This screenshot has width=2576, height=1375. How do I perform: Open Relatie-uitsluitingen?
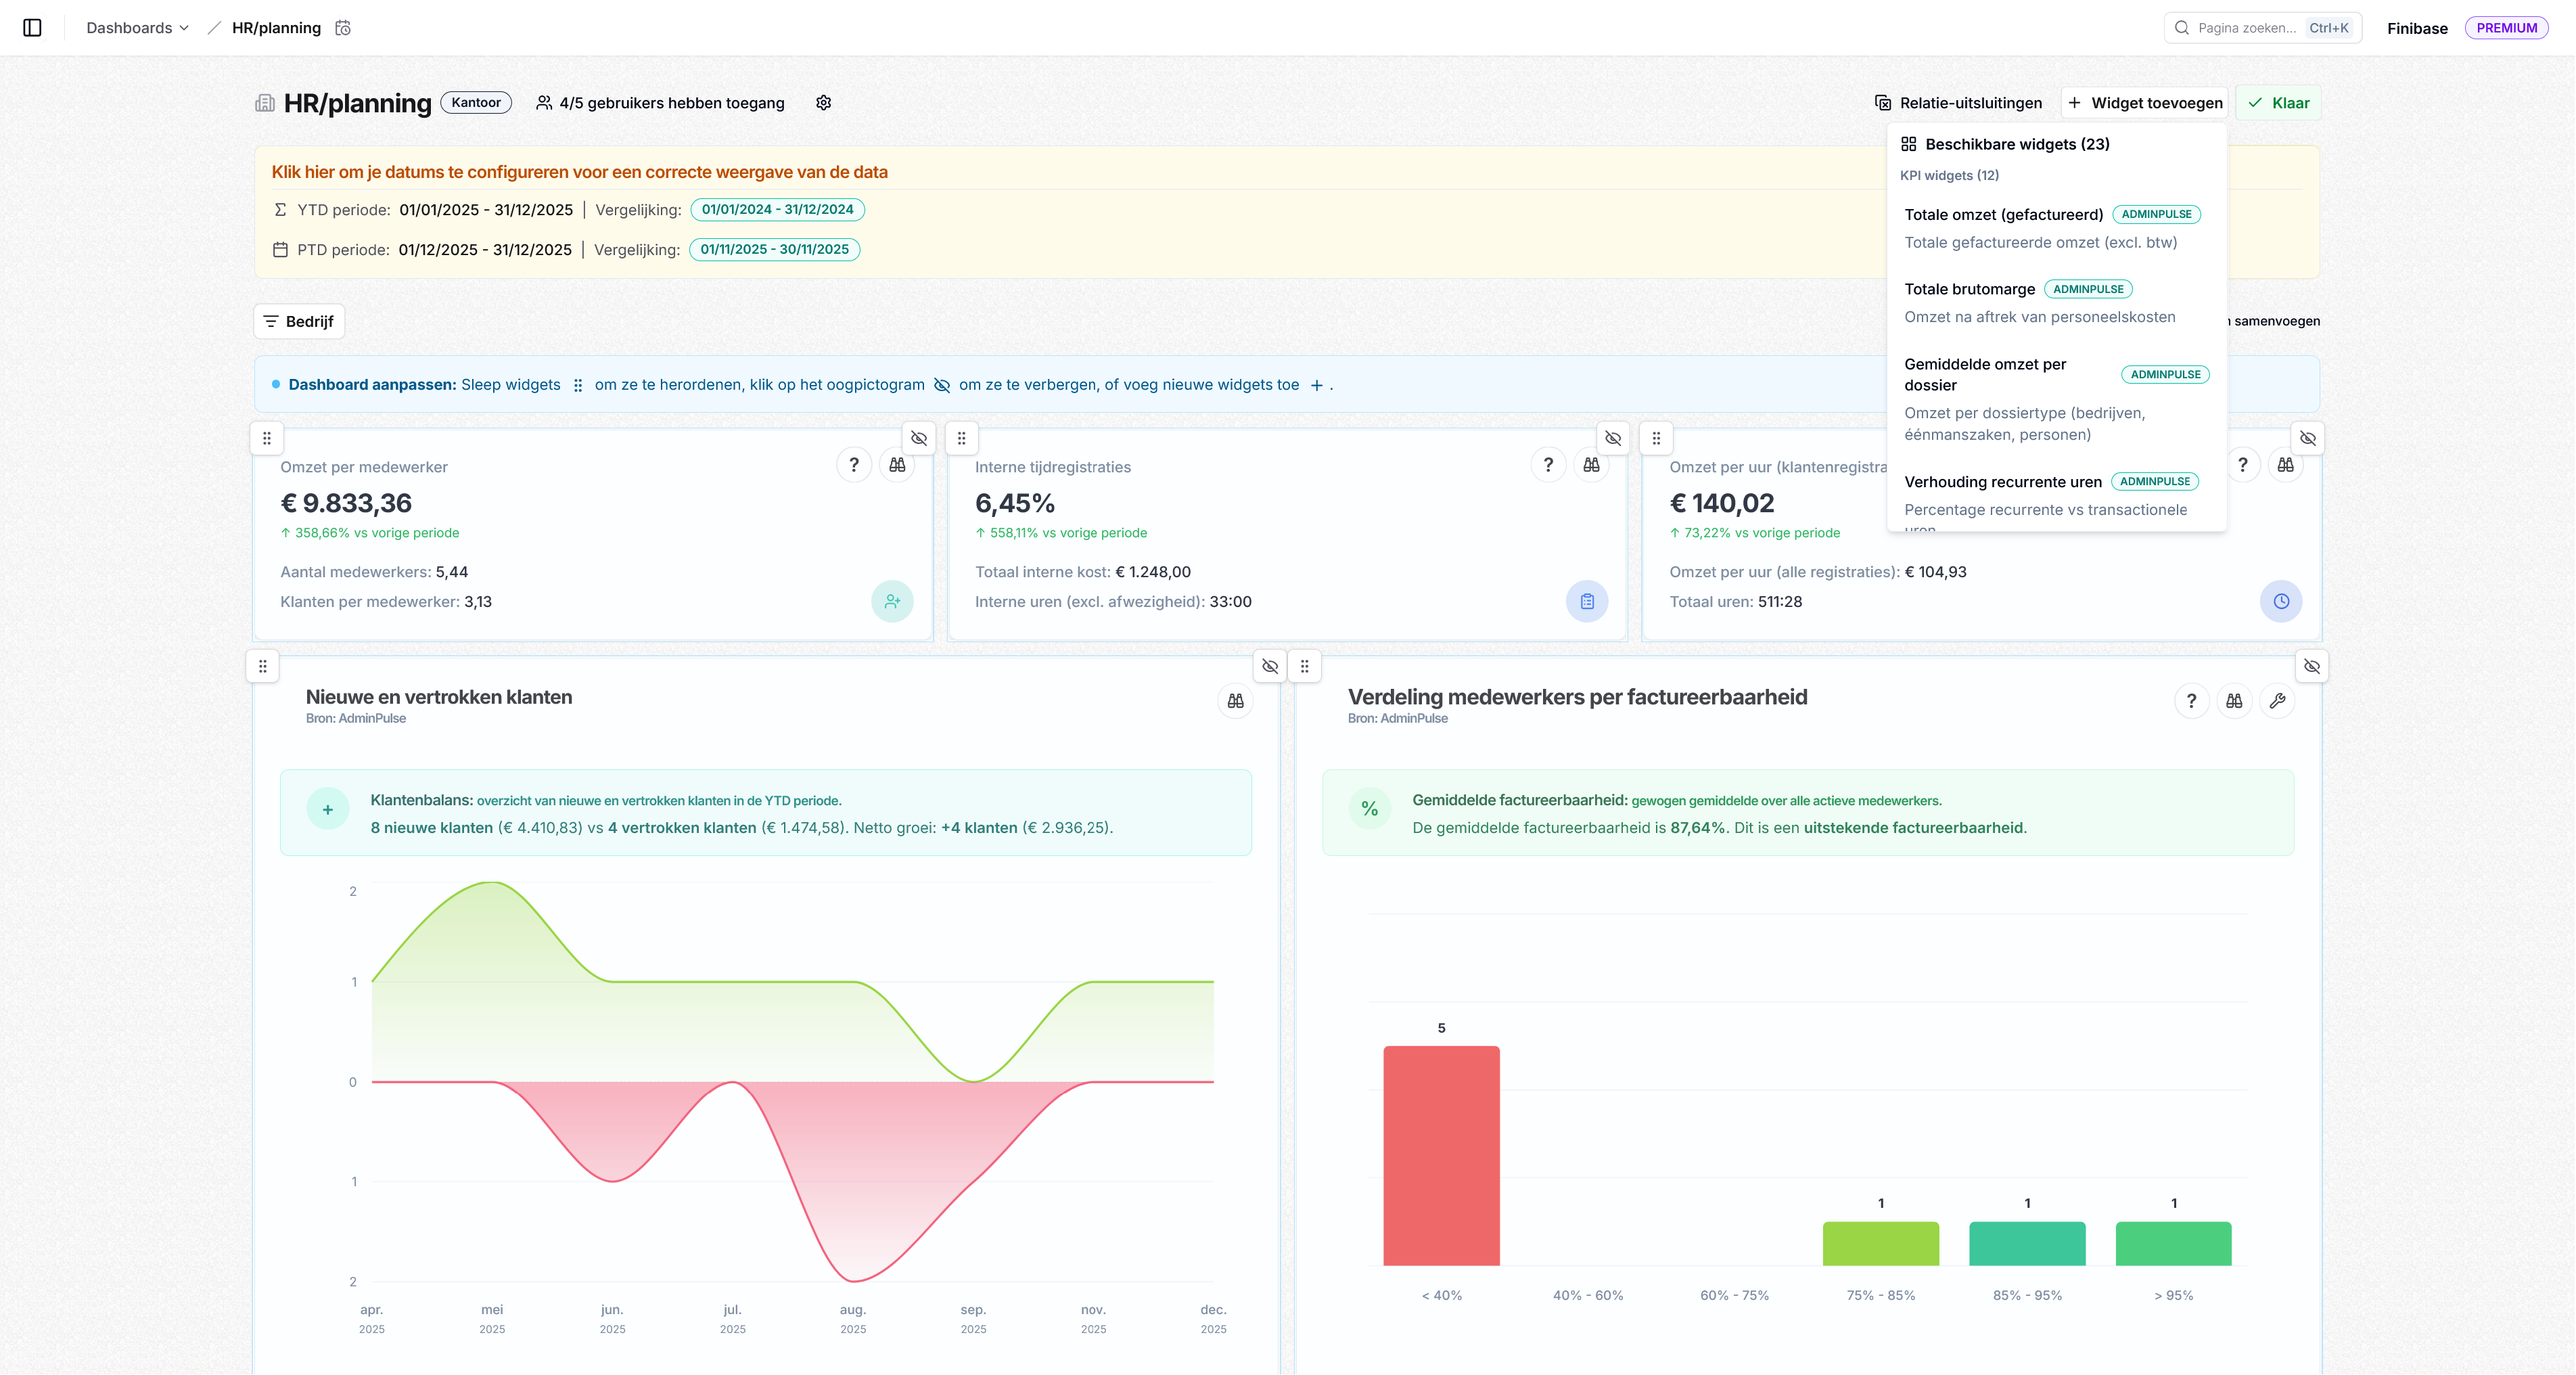point(1958,103)
